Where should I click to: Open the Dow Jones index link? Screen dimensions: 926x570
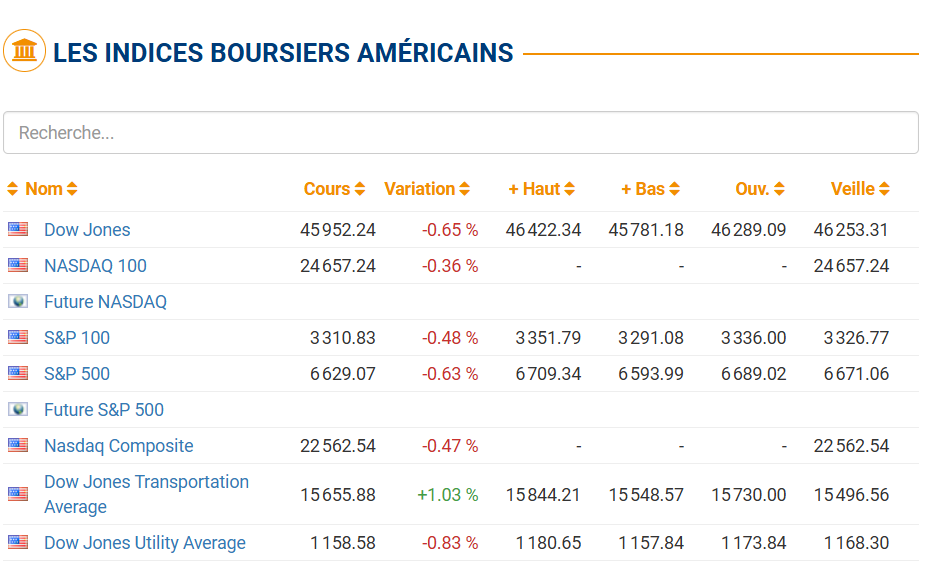[x=87, y=230]
